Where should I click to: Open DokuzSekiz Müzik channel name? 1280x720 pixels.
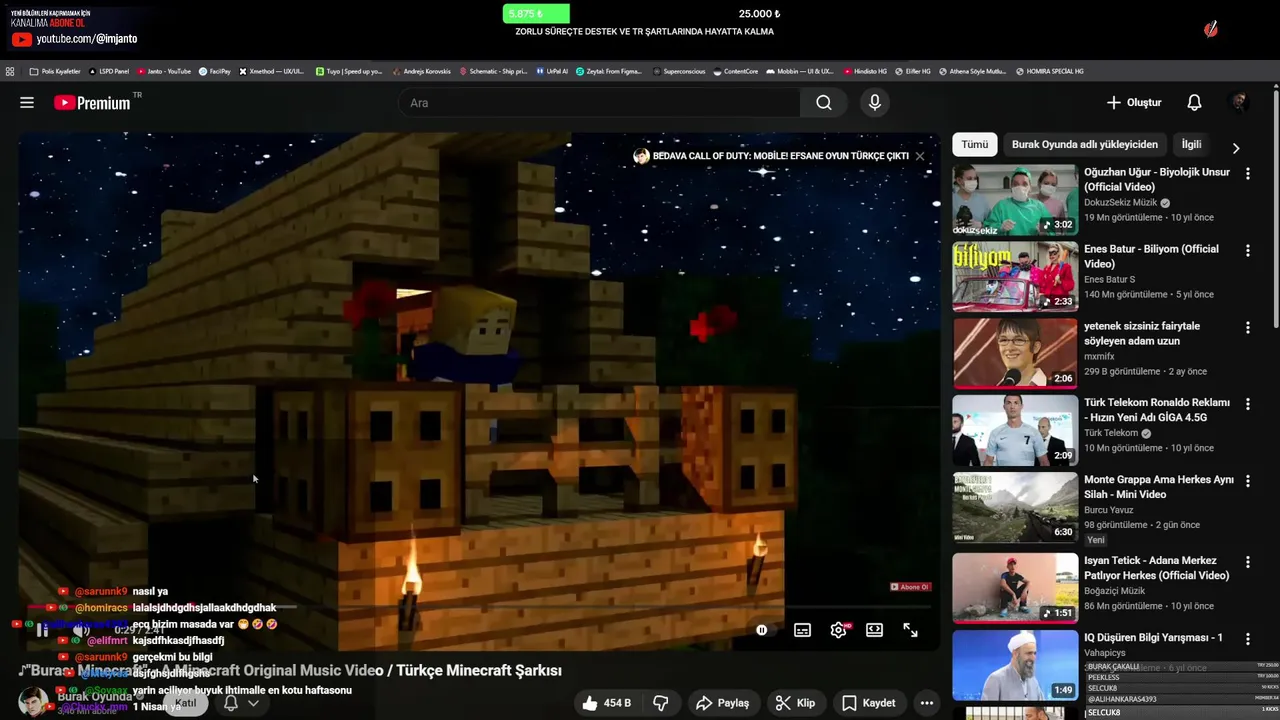1120,203
